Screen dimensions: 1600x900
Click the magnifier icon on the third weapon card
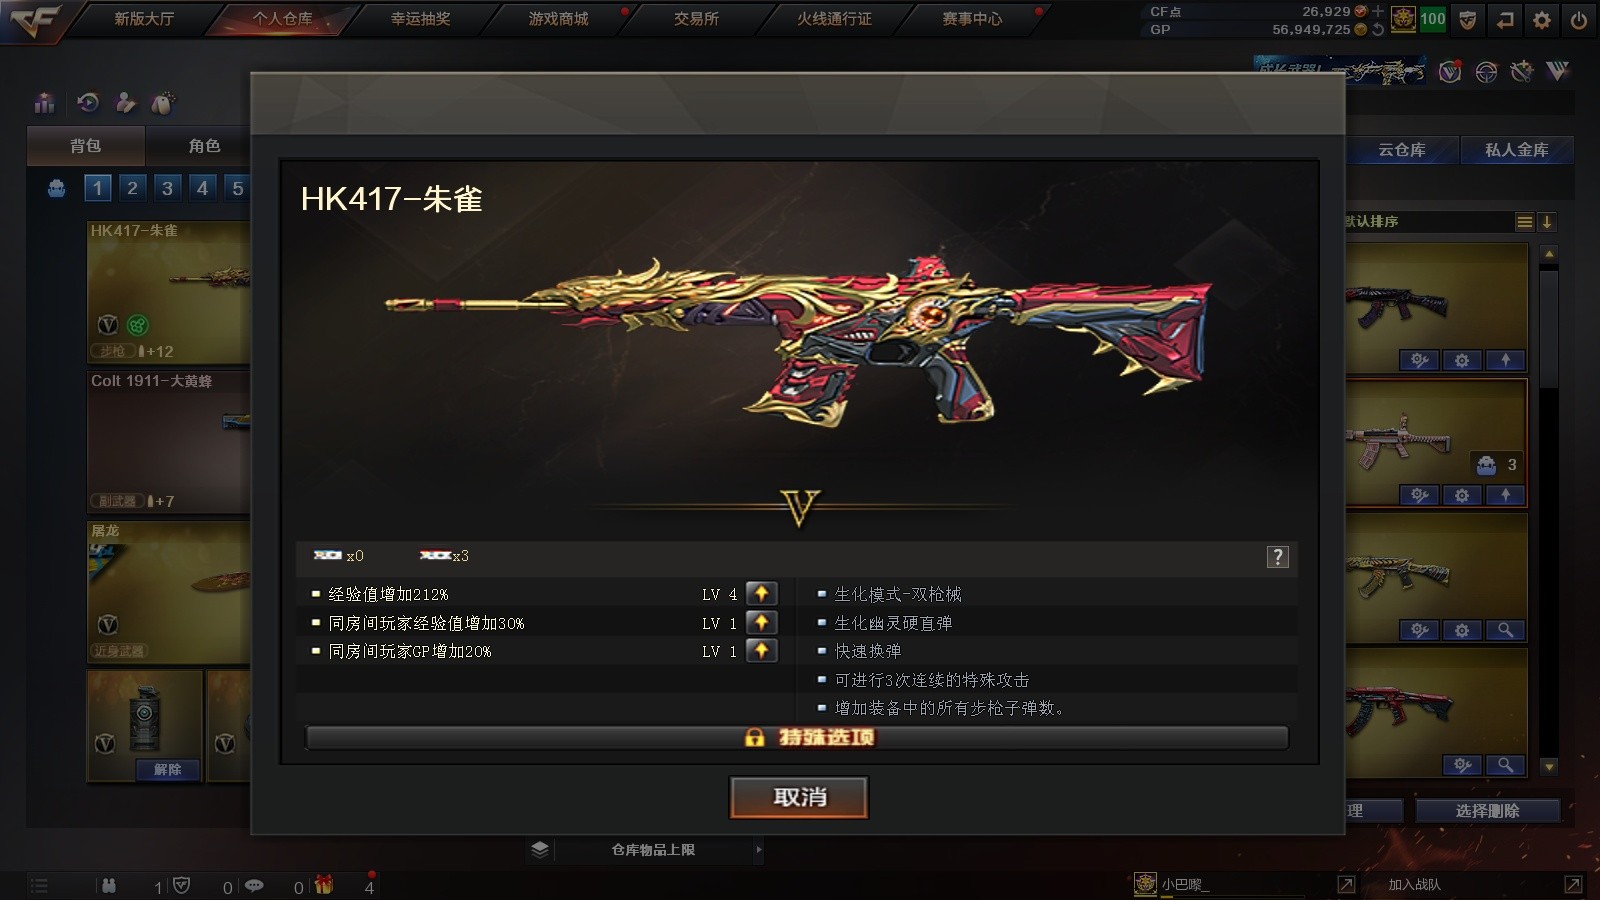(x=1504, y=630)
